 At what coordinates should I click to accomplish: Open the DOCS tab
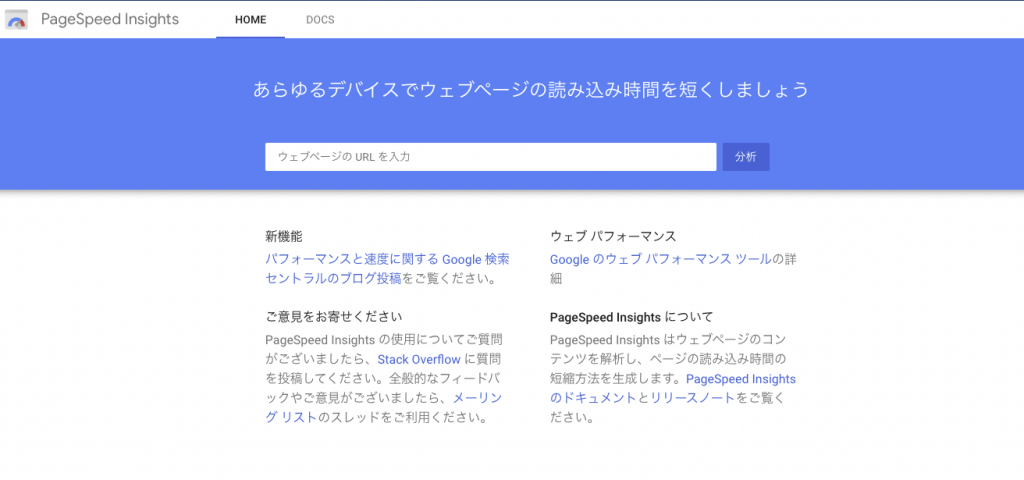(320, 20)
